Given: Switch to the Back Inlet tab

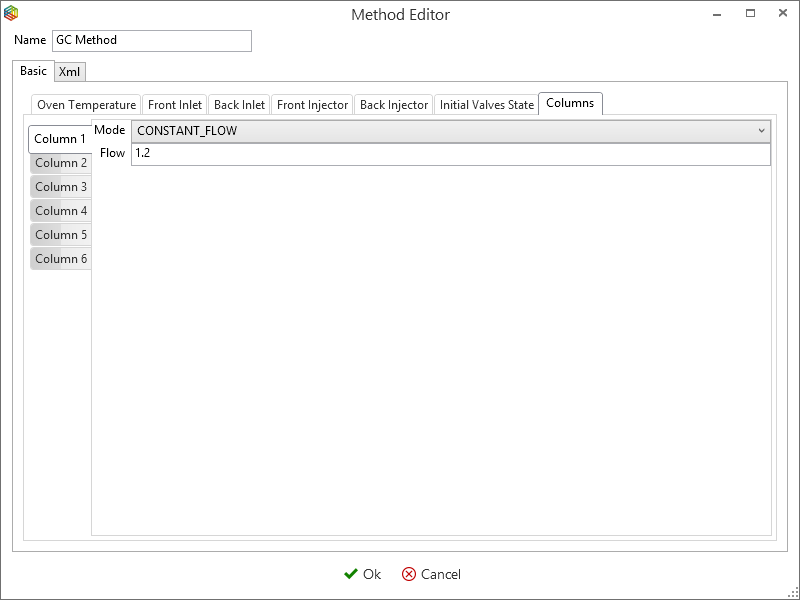Looking at the screenshot, I should pyautogui.click(x=239, y=105).
